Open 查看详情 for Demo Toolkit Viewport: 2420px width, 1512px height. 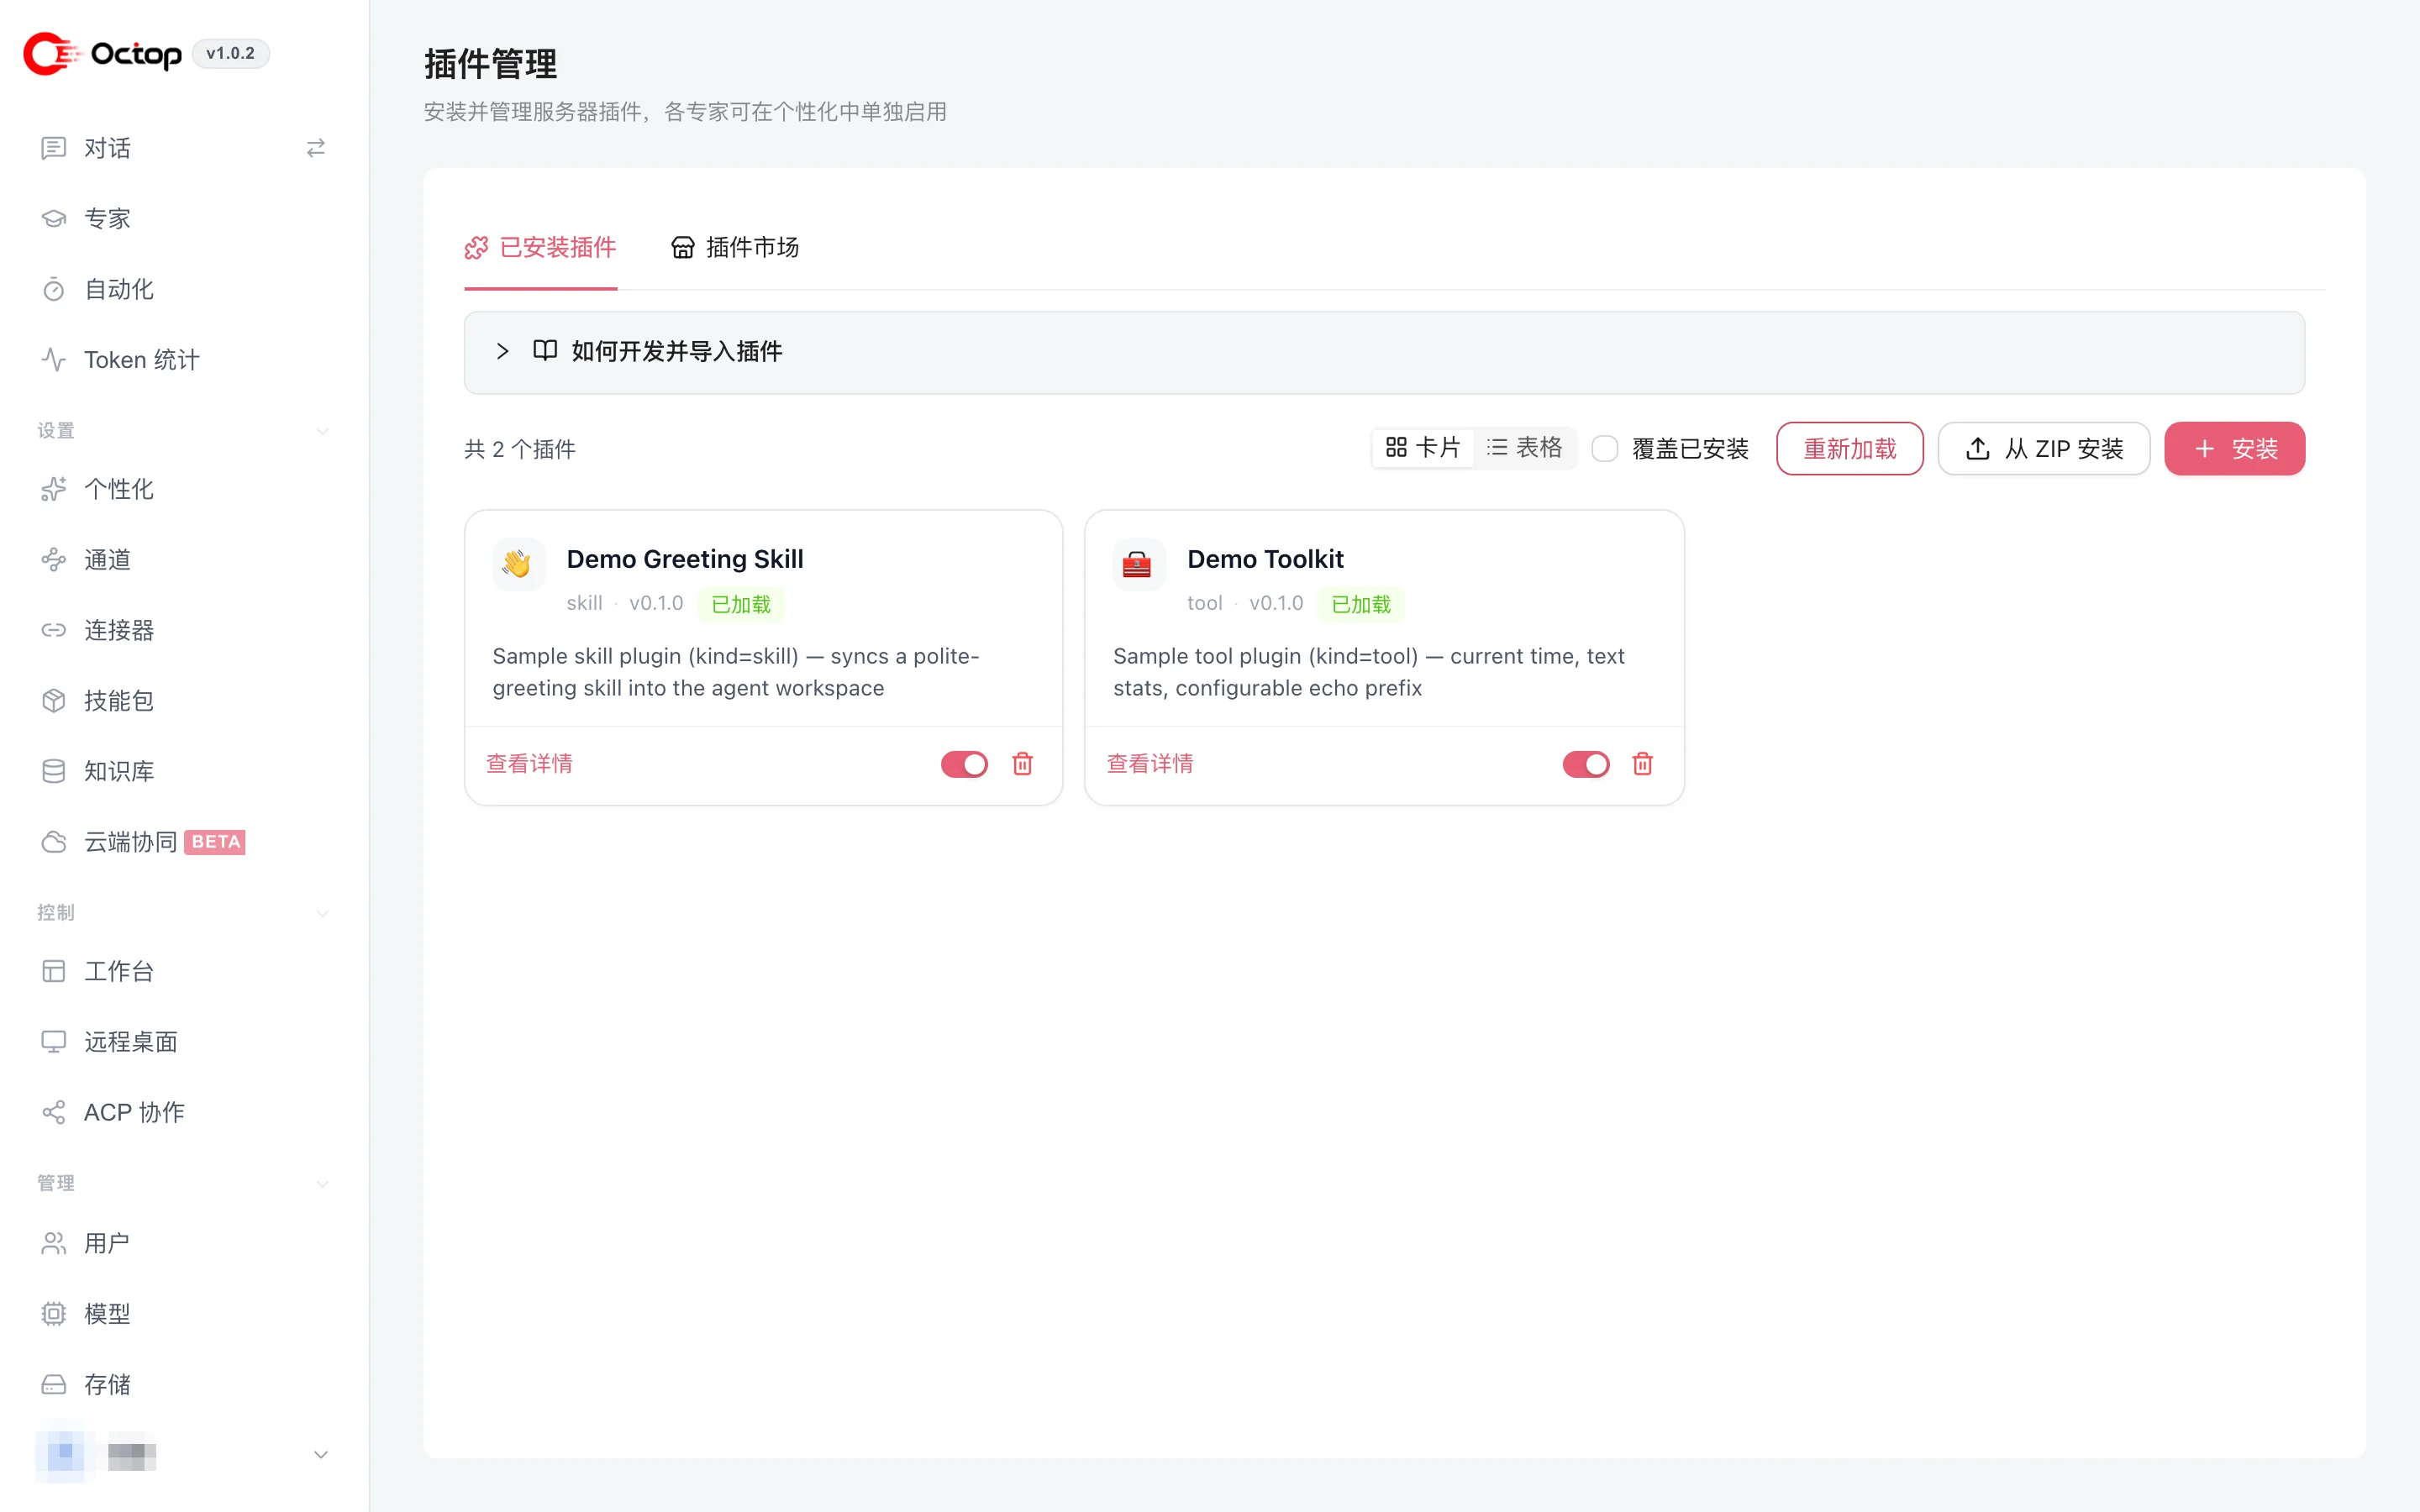1150,764
